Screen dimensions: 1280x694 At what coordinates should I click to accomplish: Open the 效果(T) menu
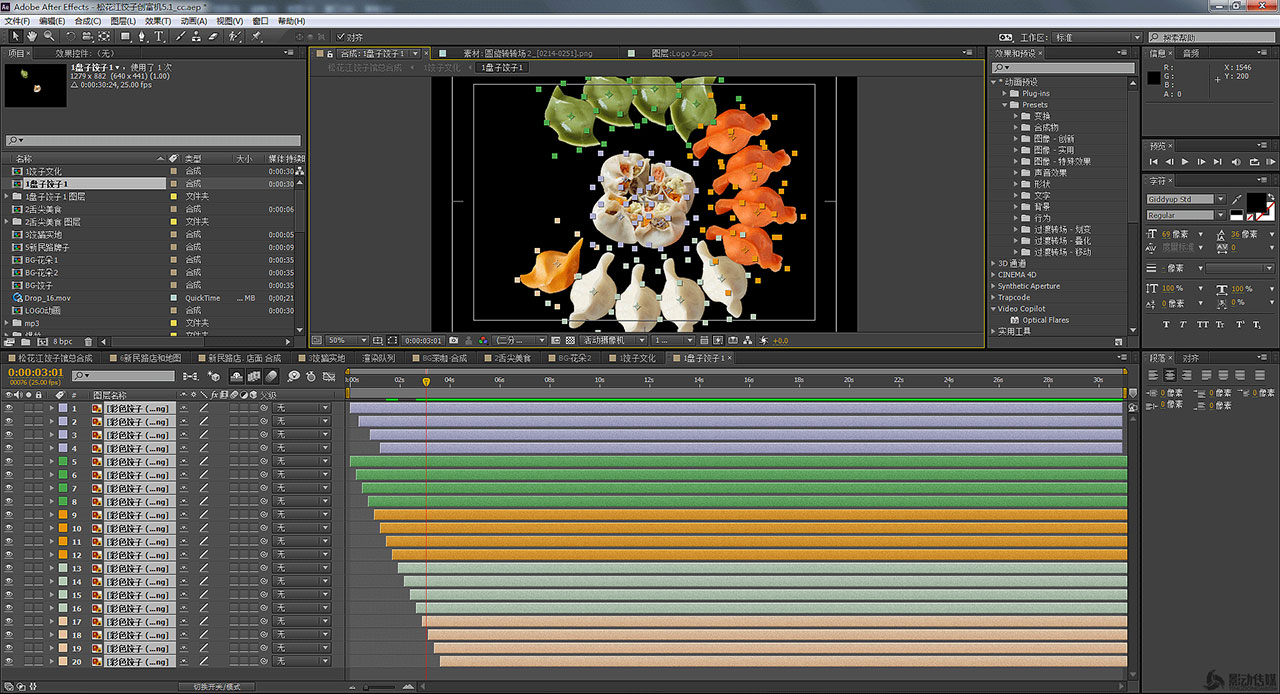(157, 21)
